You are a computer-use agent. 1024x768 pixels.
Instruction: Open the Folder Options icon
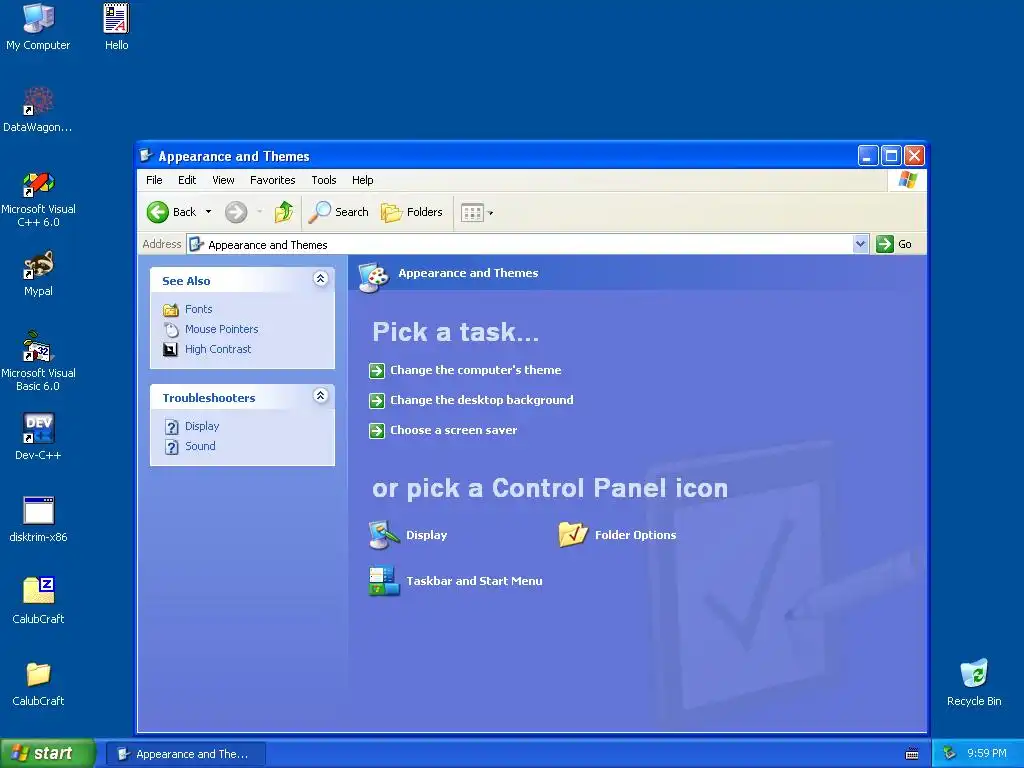(x=617, y=535)
